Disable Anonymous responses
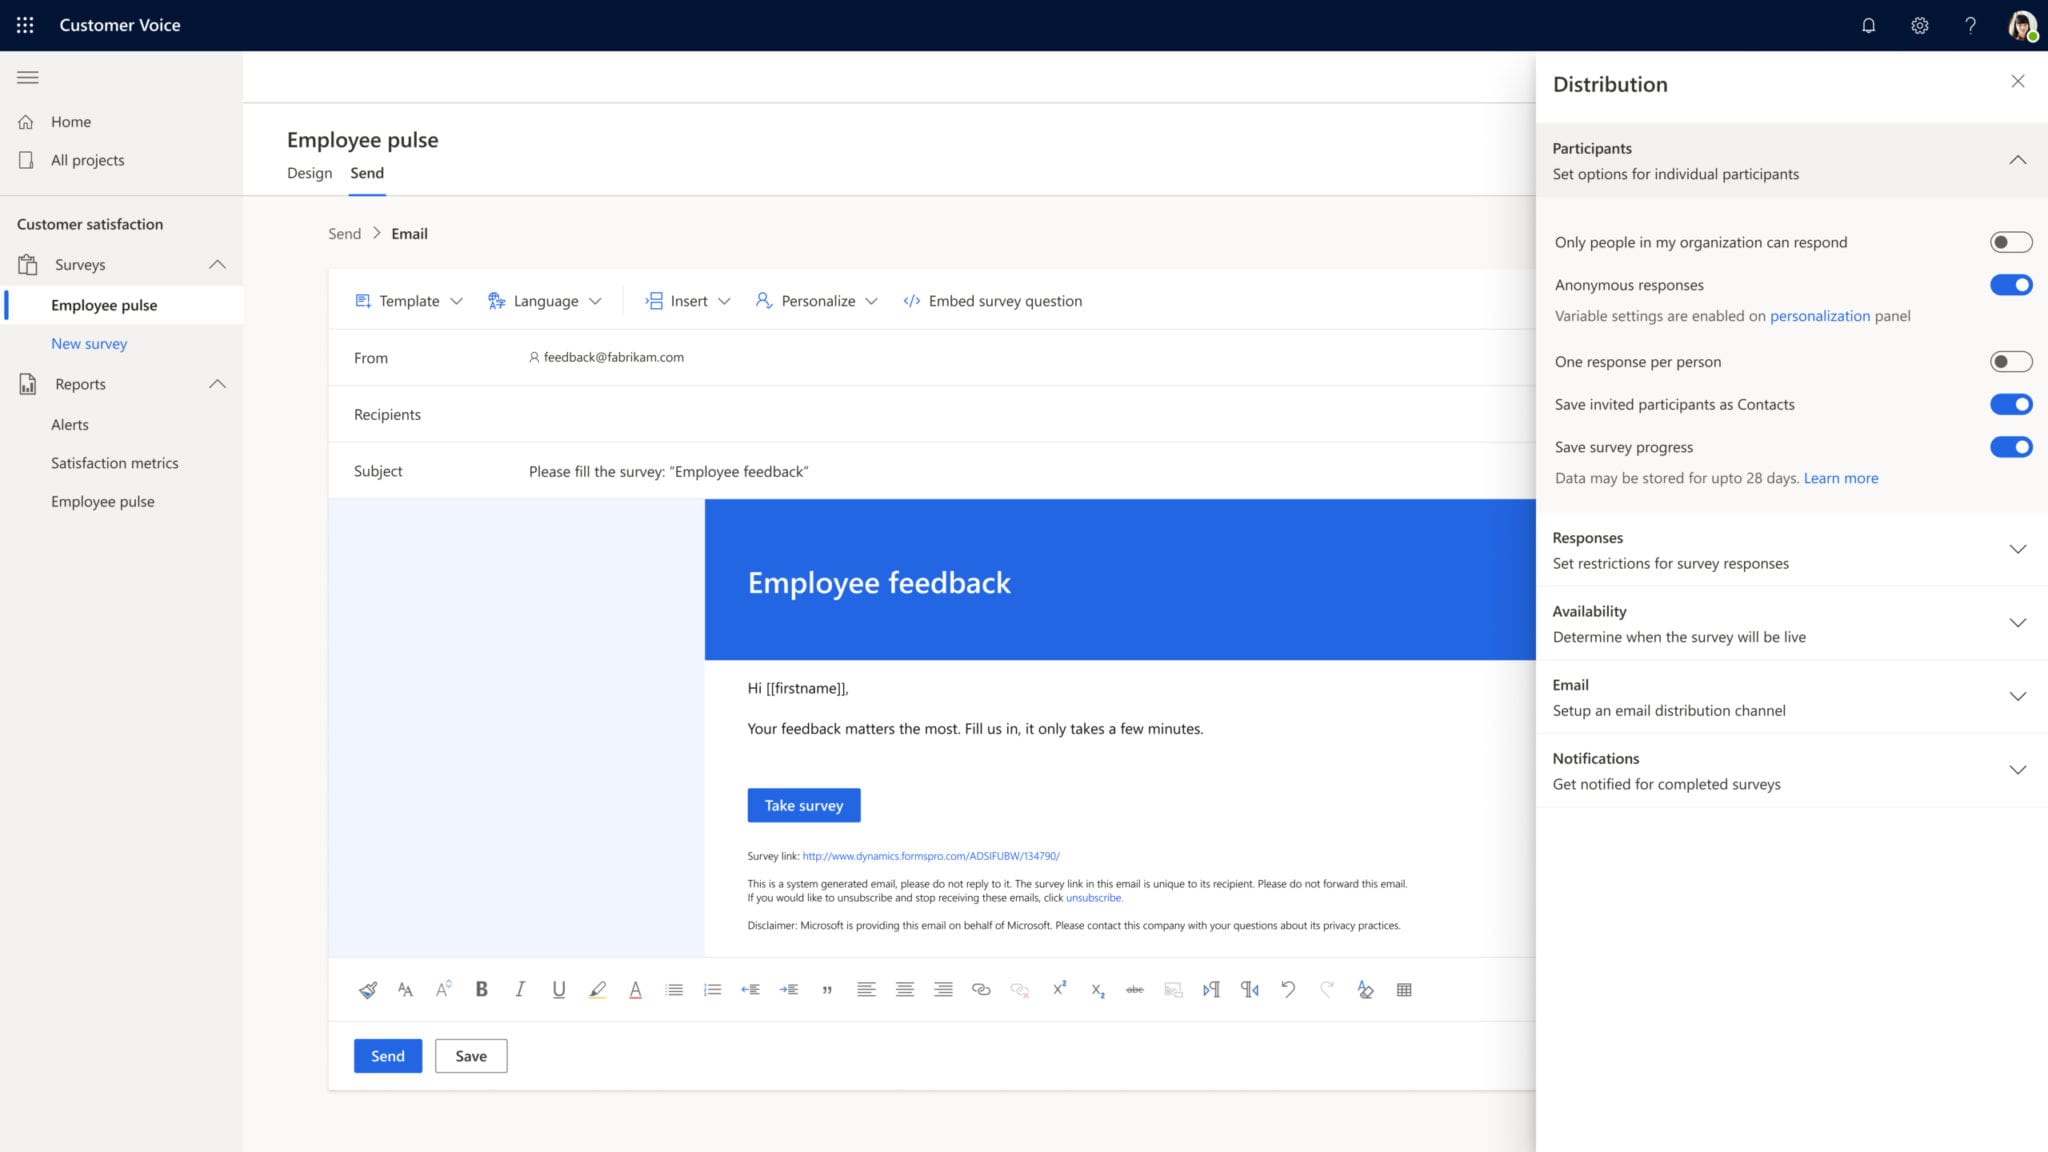The image size is (2048, 1152). click(x=2012, y=285)
